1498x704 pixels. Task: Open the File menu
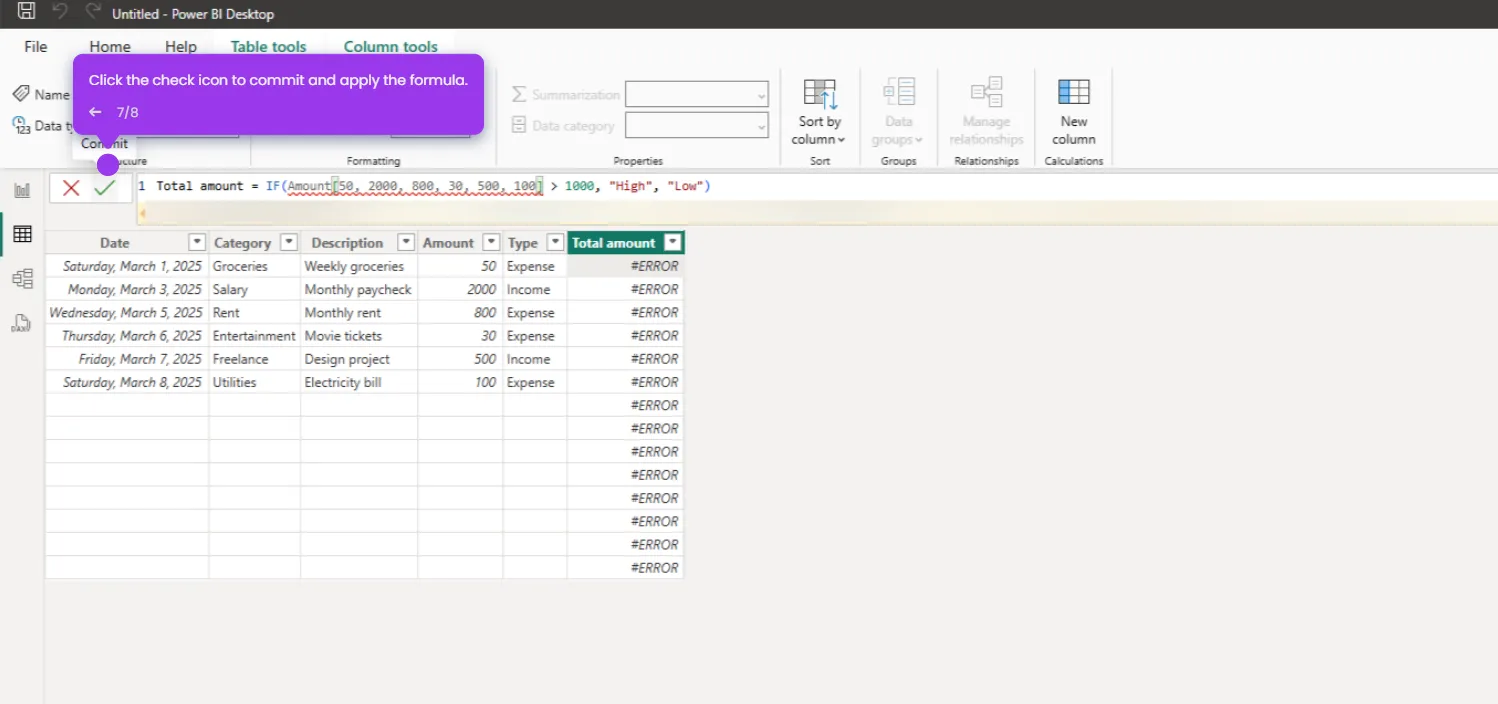click(x=36, y=47)
